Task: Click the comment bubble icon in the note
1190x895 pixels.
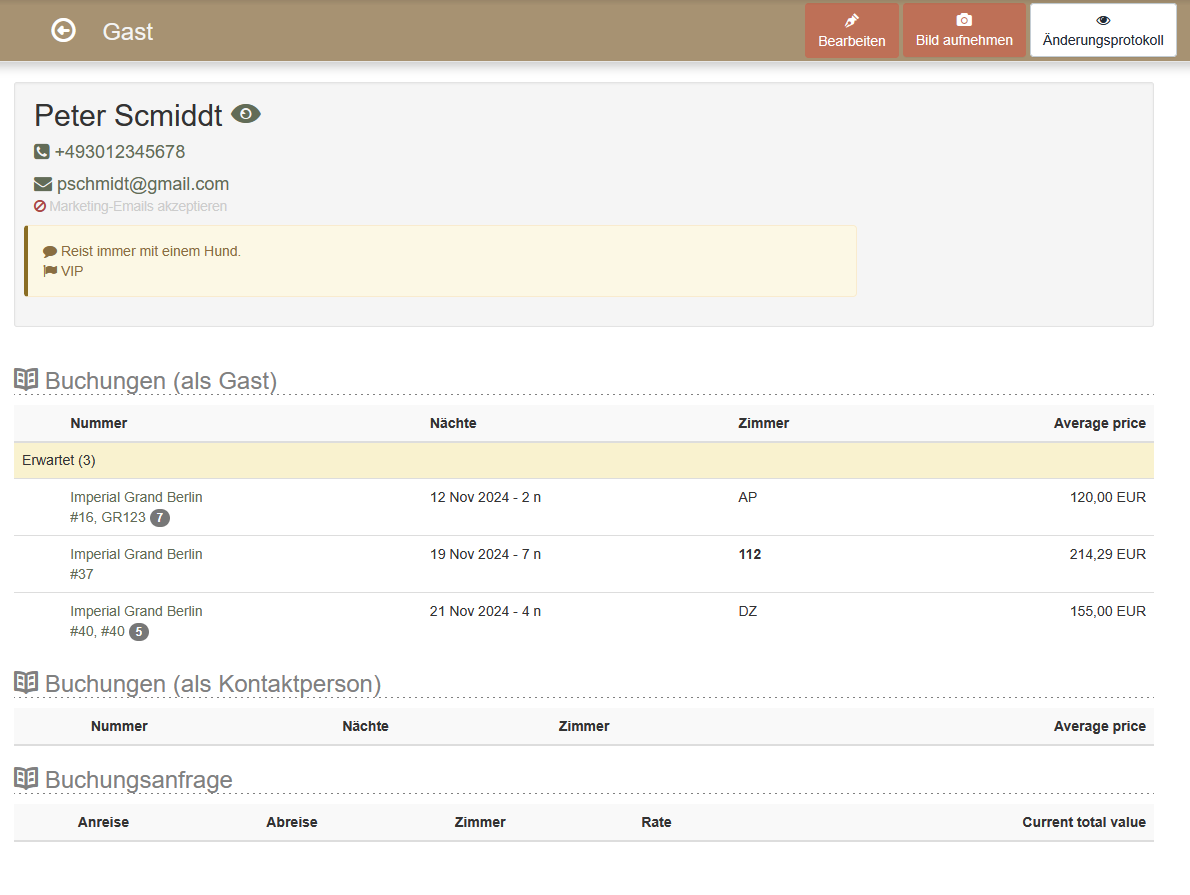Action: [50, 251]
